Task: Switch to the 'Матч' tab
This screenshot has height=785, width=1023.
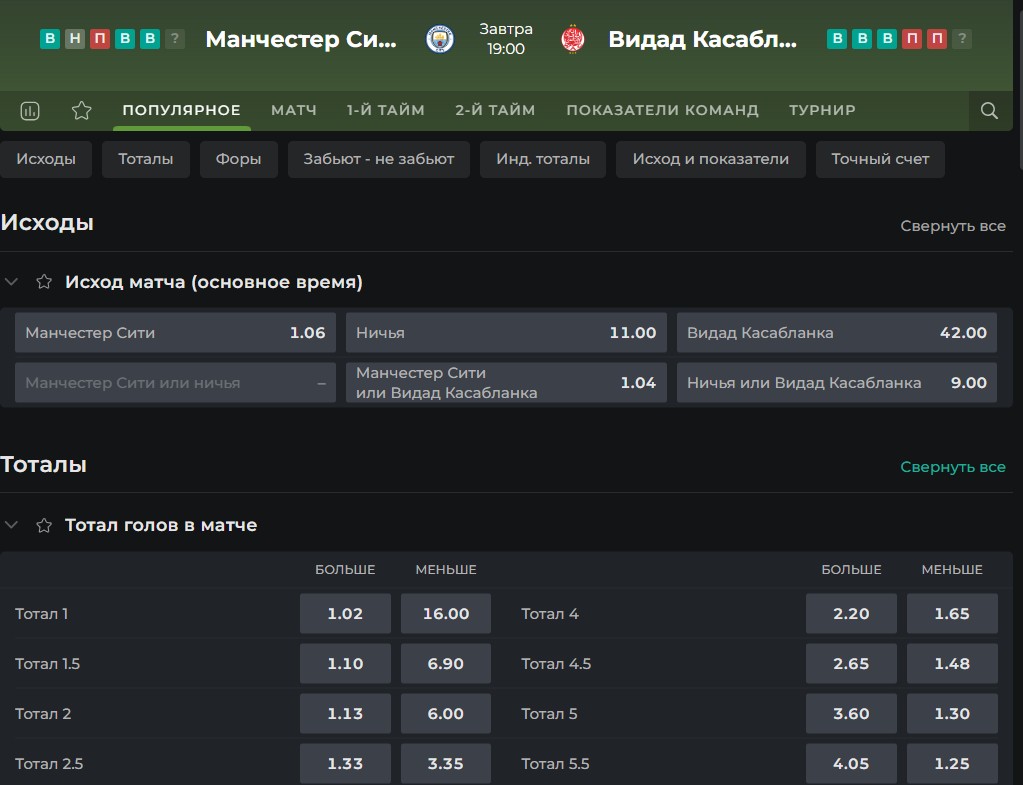Action: click(294, 110)
